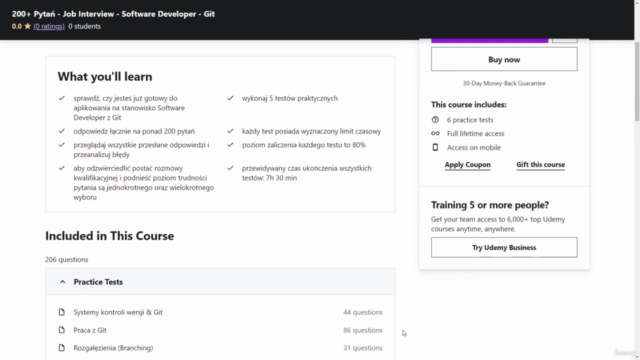Click checkmark beside sprawdź, czy jesteś już gotowy
The height and width of the screenshot is (360, 640).
pyautogui.click(x=62, y=98)
